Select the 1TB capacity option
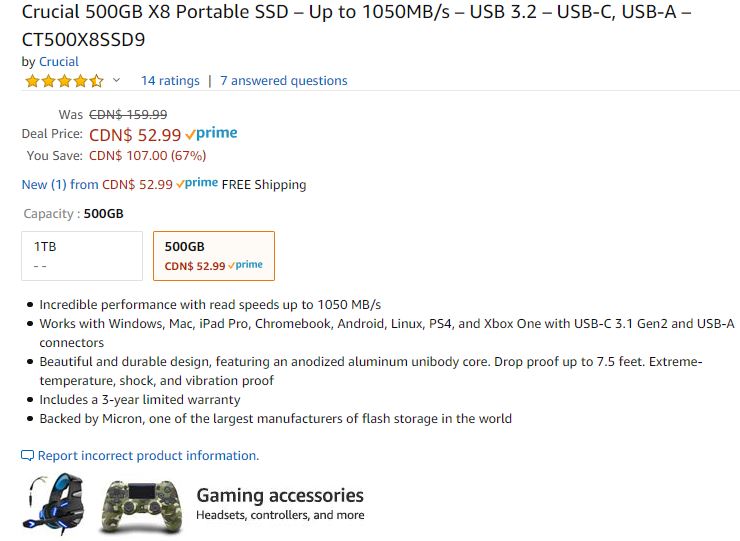This screenshot has width=740, height=541. [x=82, y=255]
